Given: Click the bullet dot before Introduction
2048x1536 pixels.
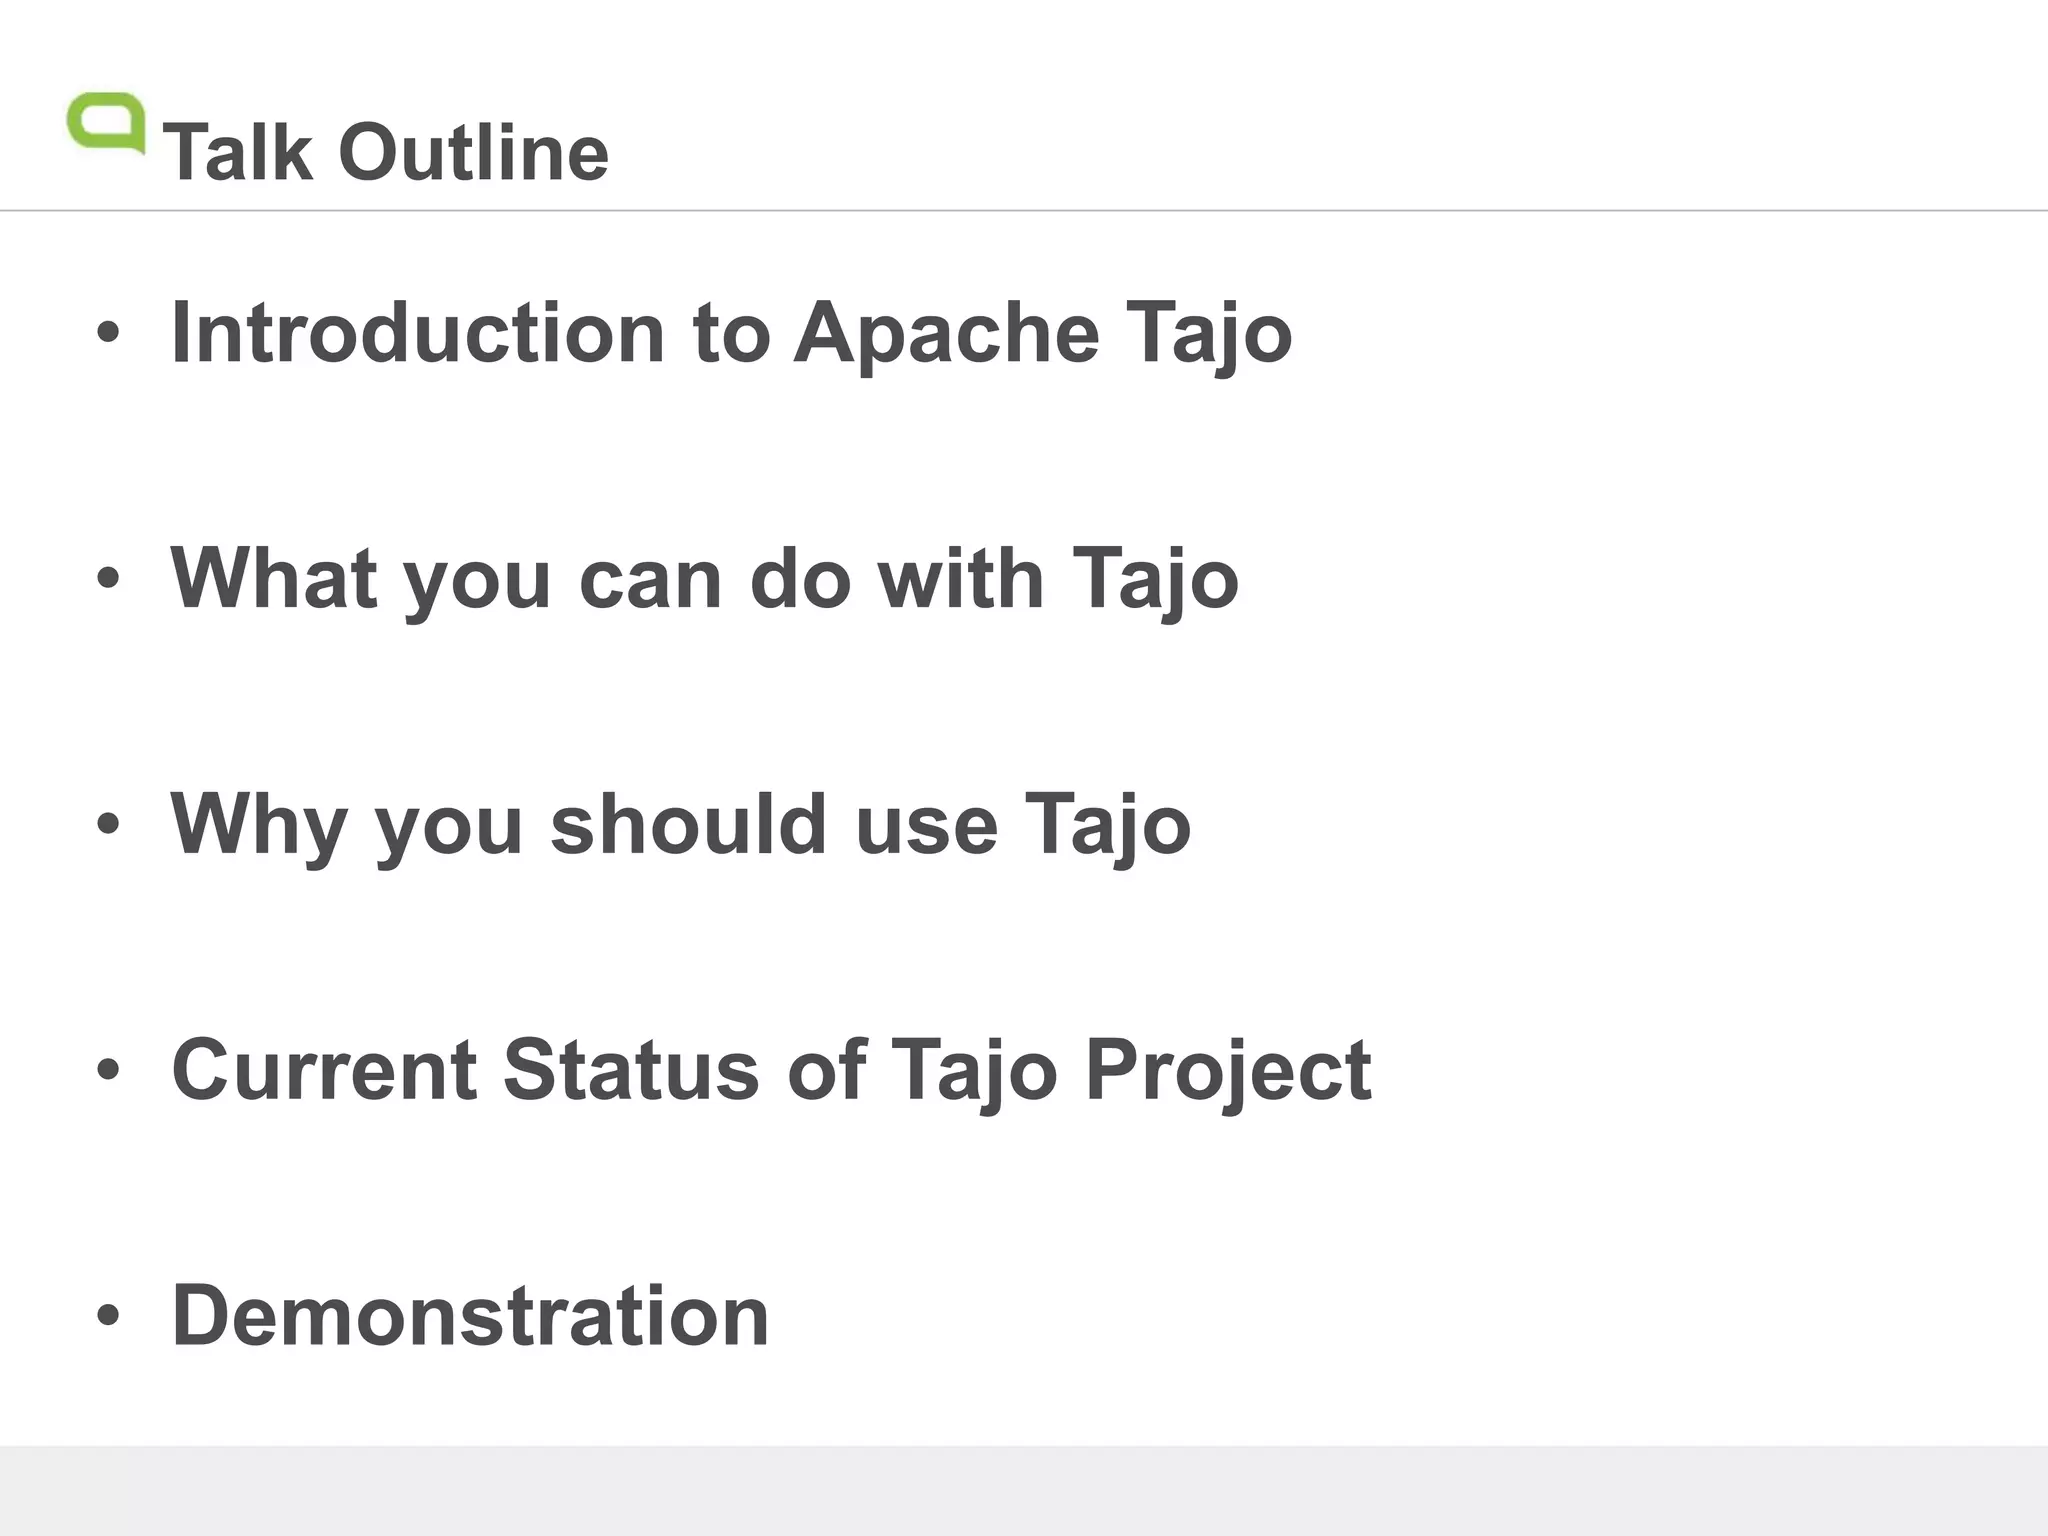Looking at the screenshot, I should coord(108,334).
